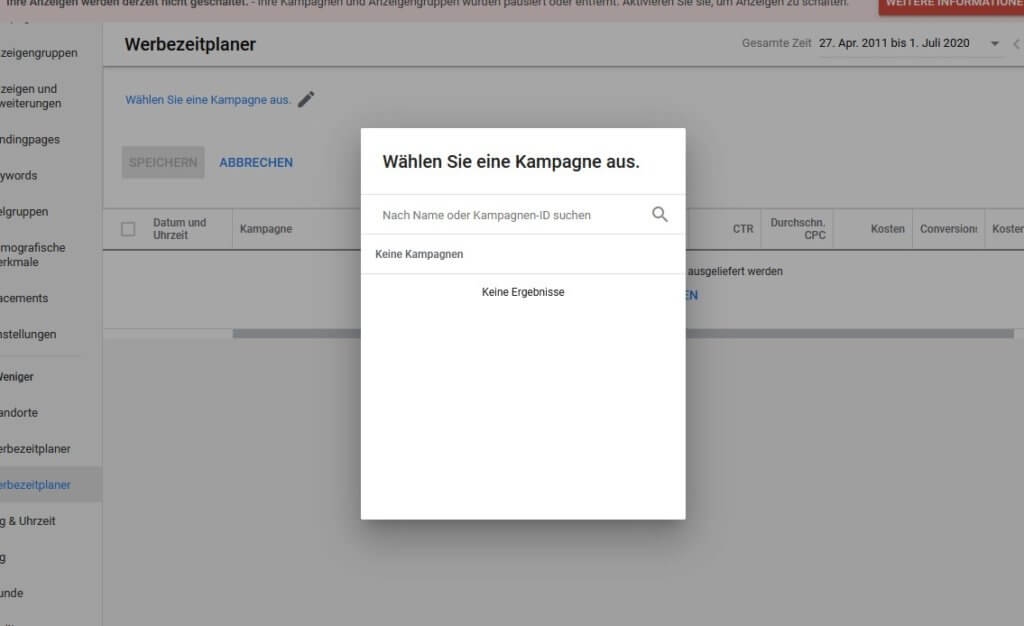The image size is (1024, 626).
Task: Click Abbrechen to cancel
Action: (x=256, y=162)
